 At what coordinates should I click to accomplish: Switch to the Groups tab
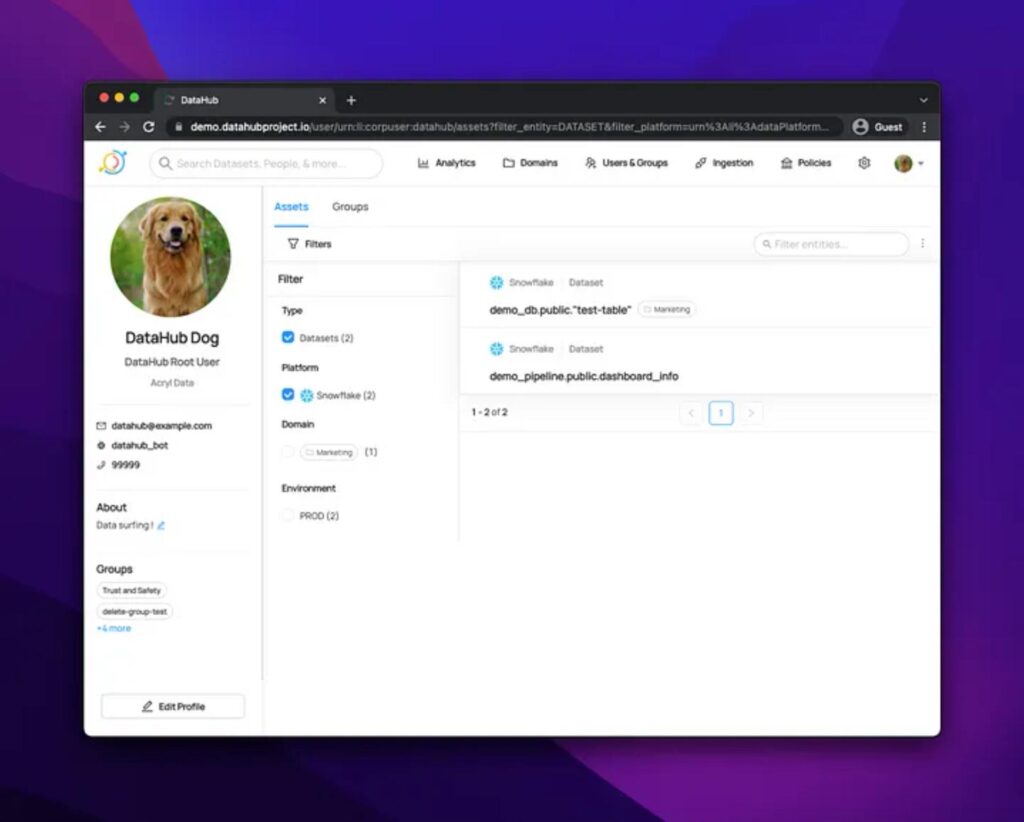tap(350, 207)
